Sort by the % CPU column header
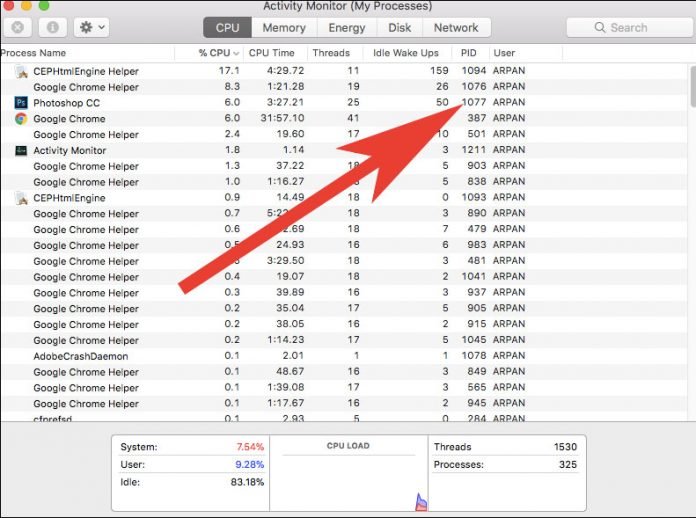696x518 pixels. 212,53
